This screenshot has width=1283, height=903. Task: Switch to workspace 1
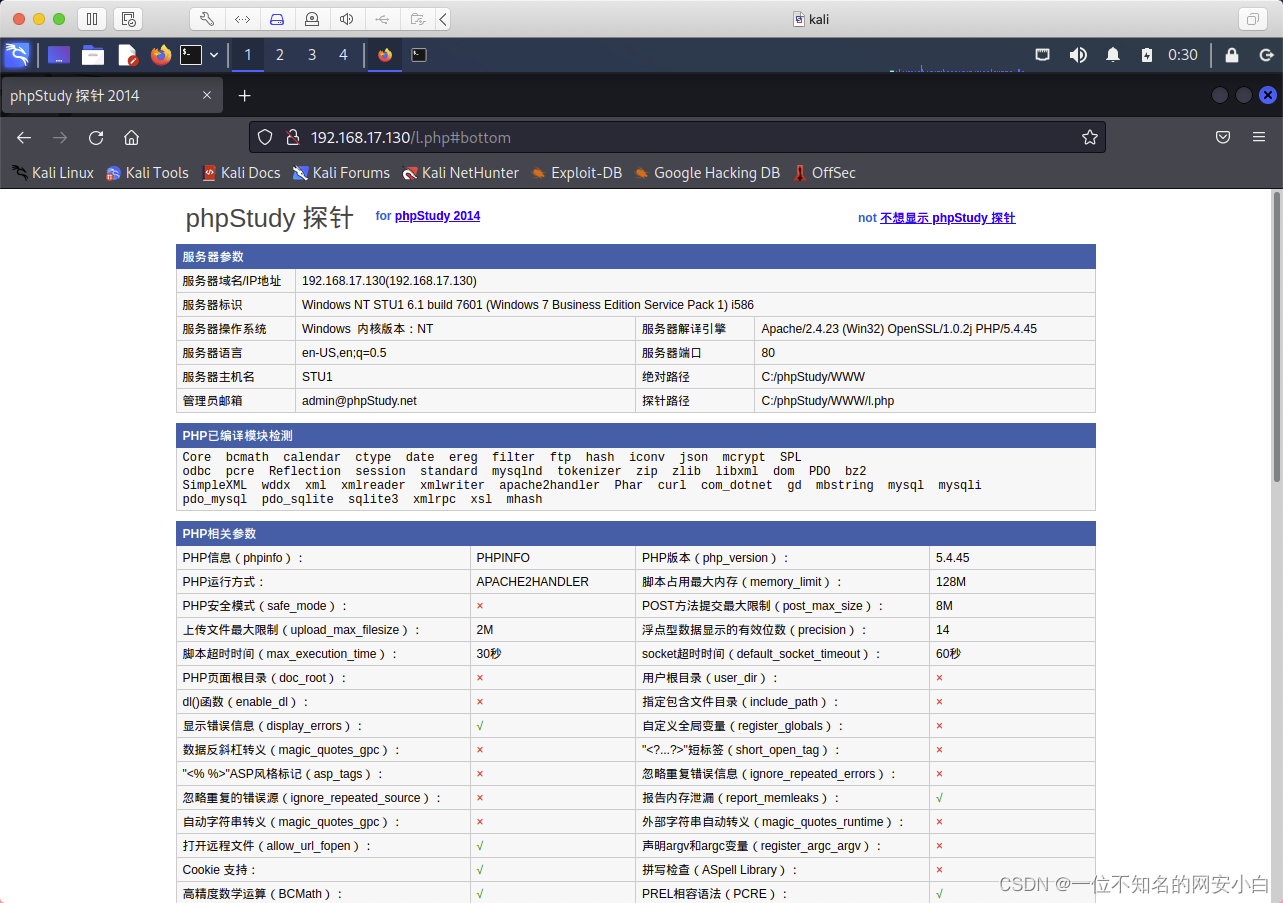(248, 55)
